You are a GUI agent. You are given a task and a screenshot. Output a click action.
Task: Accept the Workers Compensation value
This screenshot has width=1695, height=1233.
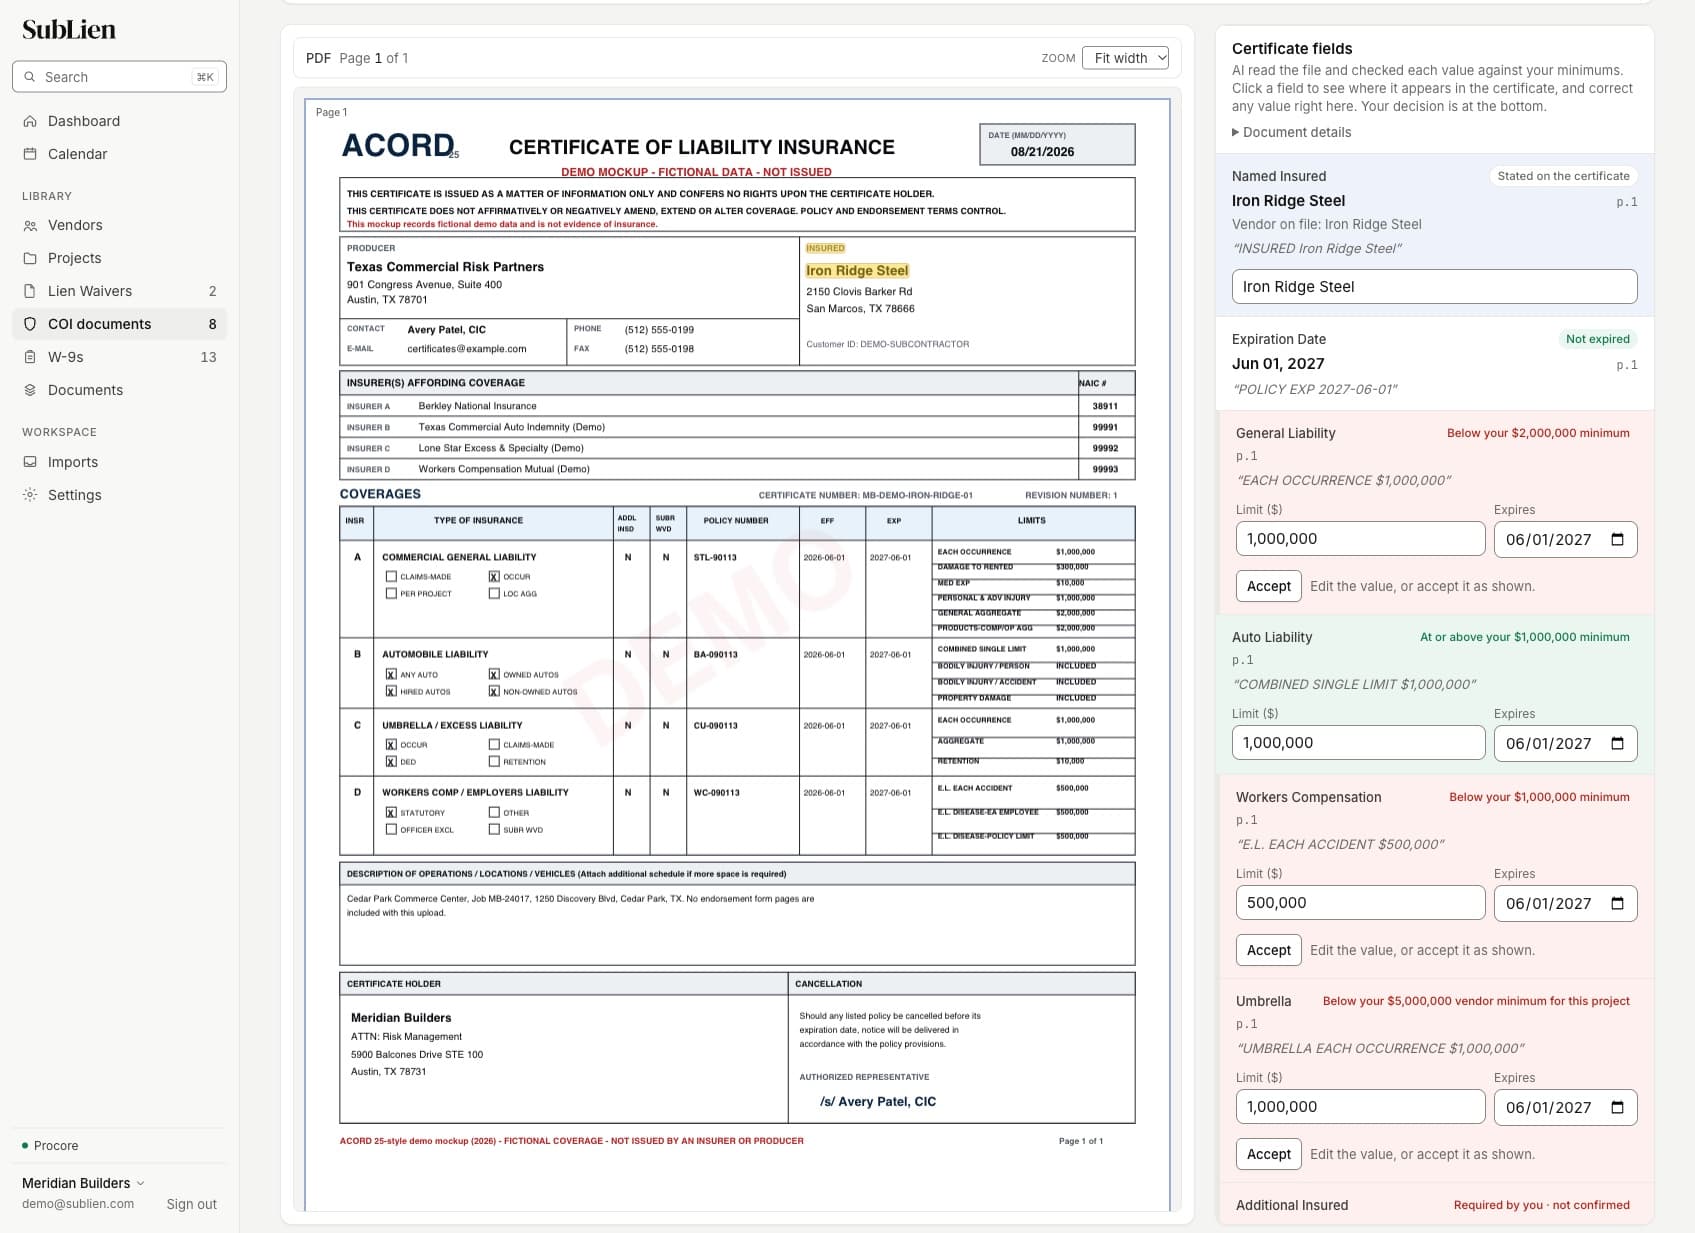(1268, 950)
